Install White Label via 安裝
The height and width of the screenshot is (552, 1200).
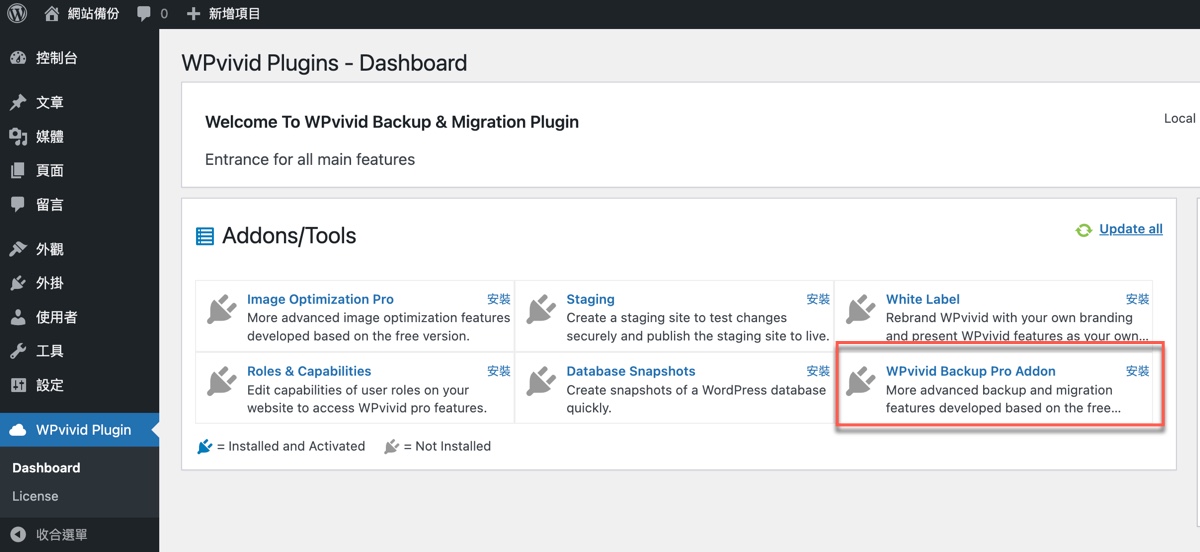point(1138,299)
